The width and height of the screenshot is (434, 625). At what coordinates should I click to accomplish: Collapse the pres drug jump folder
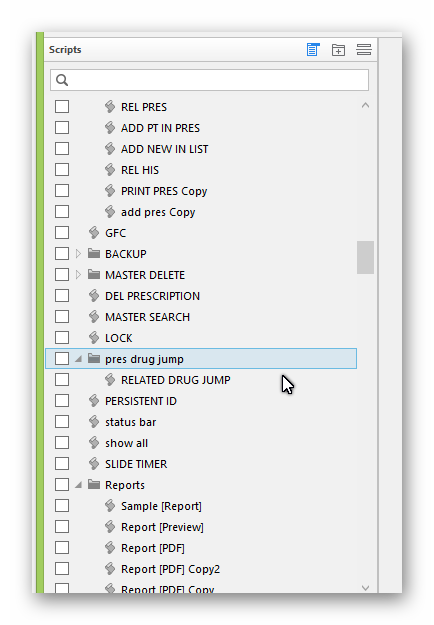click(78, 359)
